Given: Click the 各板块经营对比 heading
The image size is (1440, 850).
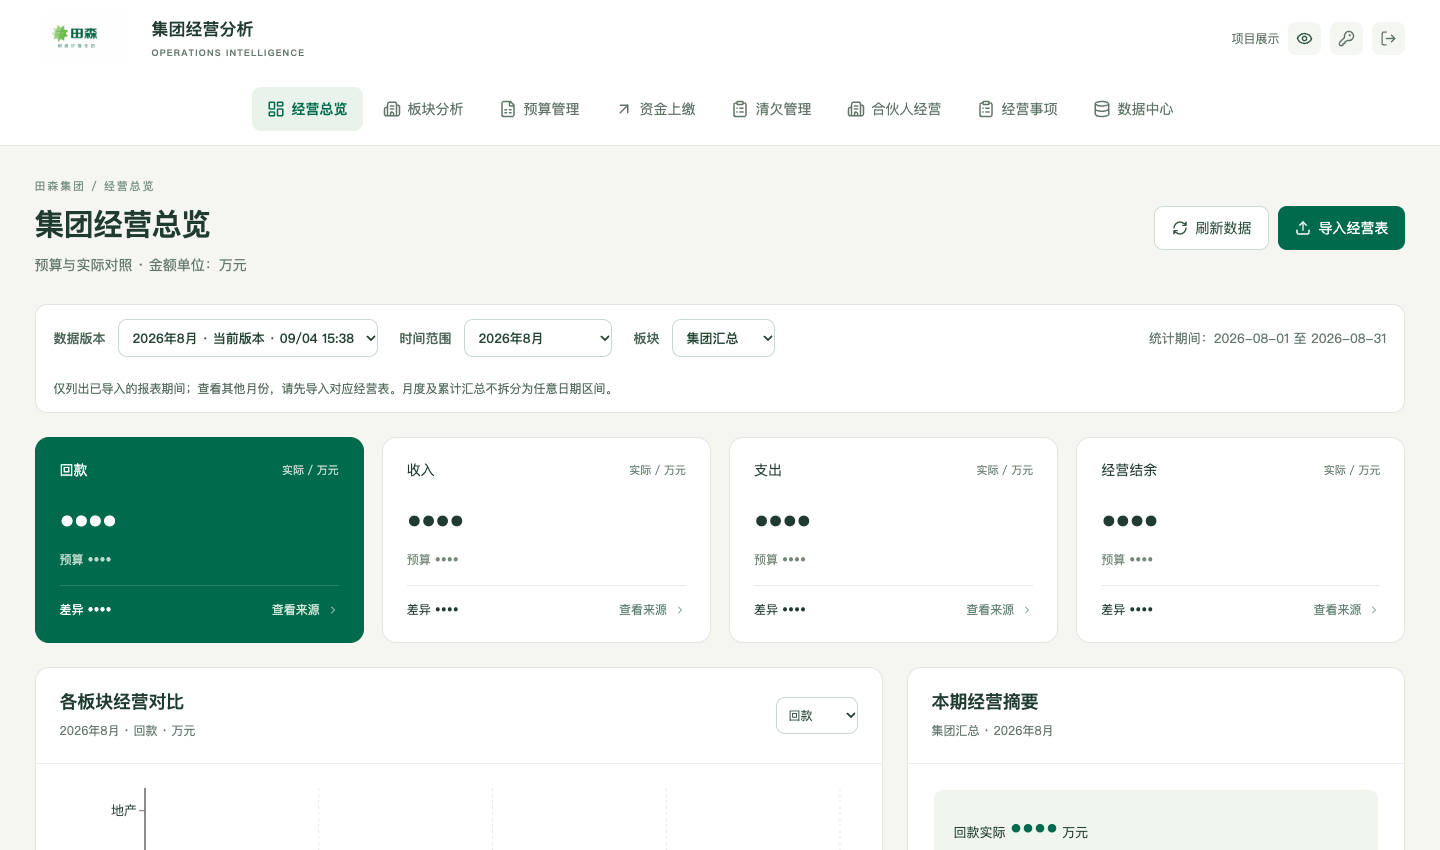Looking at the screenshot, I should pos(121,702).
